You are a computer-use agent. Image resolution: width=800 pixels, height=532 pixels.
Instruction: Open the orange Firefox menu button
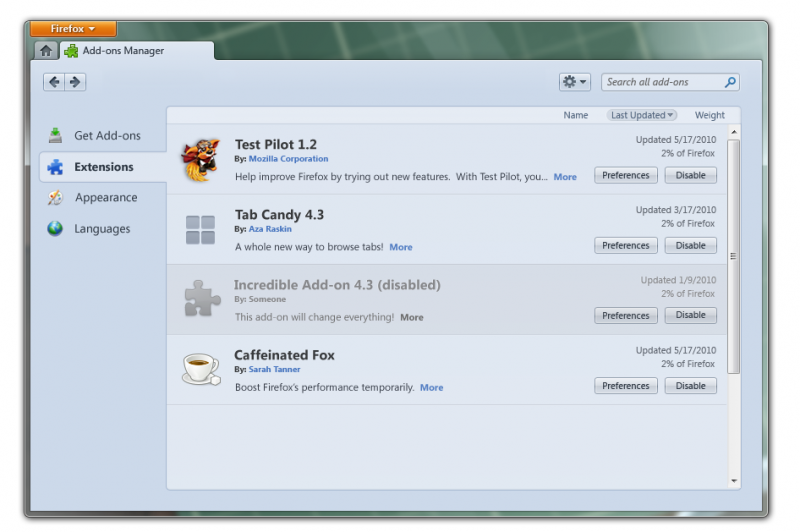[x=73, y=29]
